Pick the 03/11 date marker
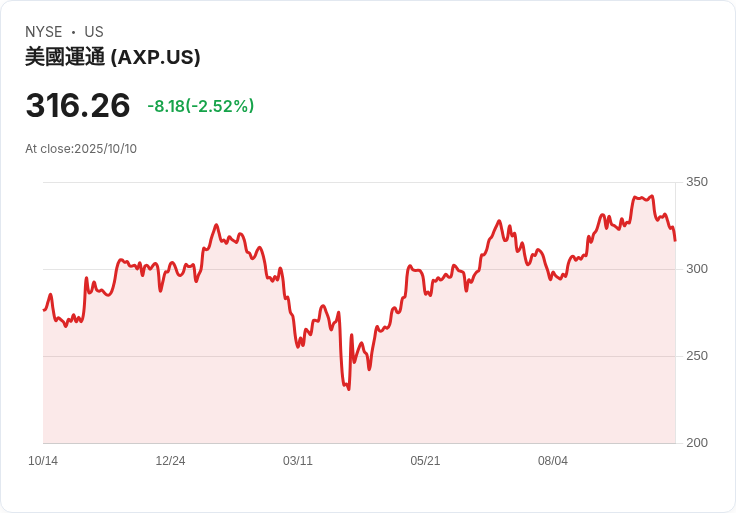The image size is (736, 513). [x=298, y=461]
